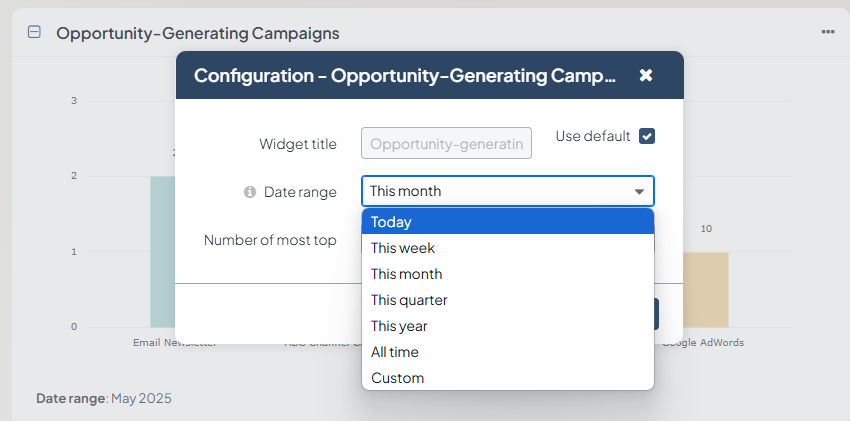Click the Date range dropdown arrow

639,191
